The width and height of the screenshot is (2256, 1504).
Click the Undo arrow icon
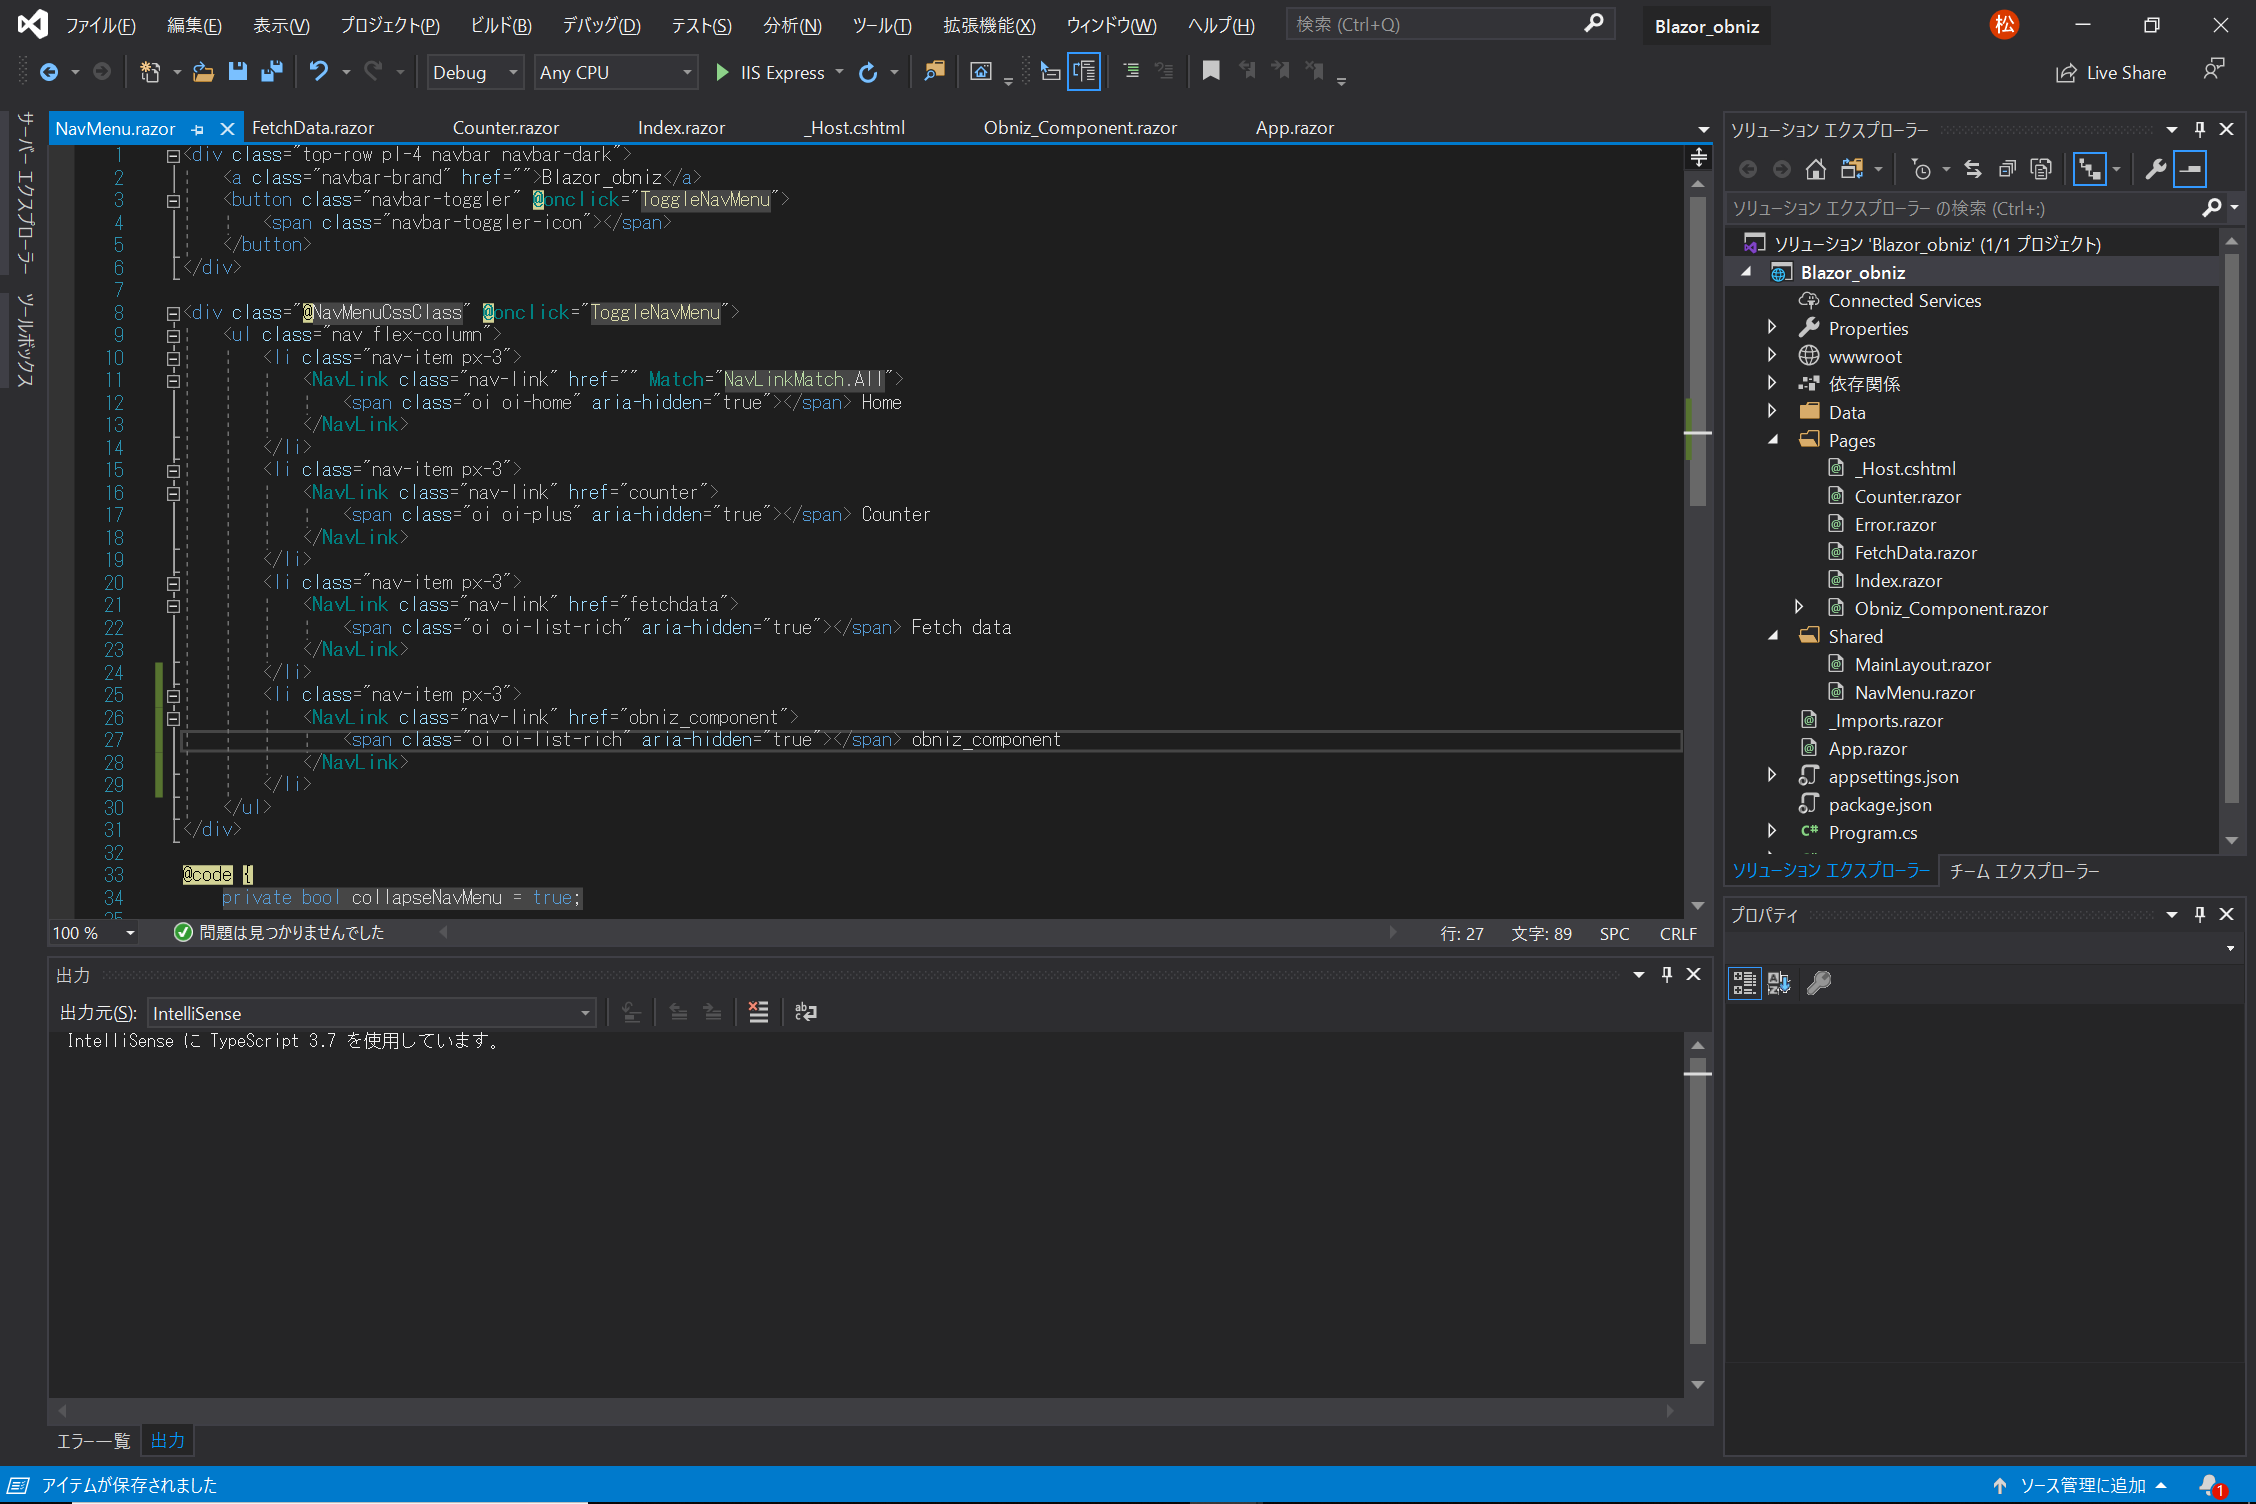click(x=318, y=71)
